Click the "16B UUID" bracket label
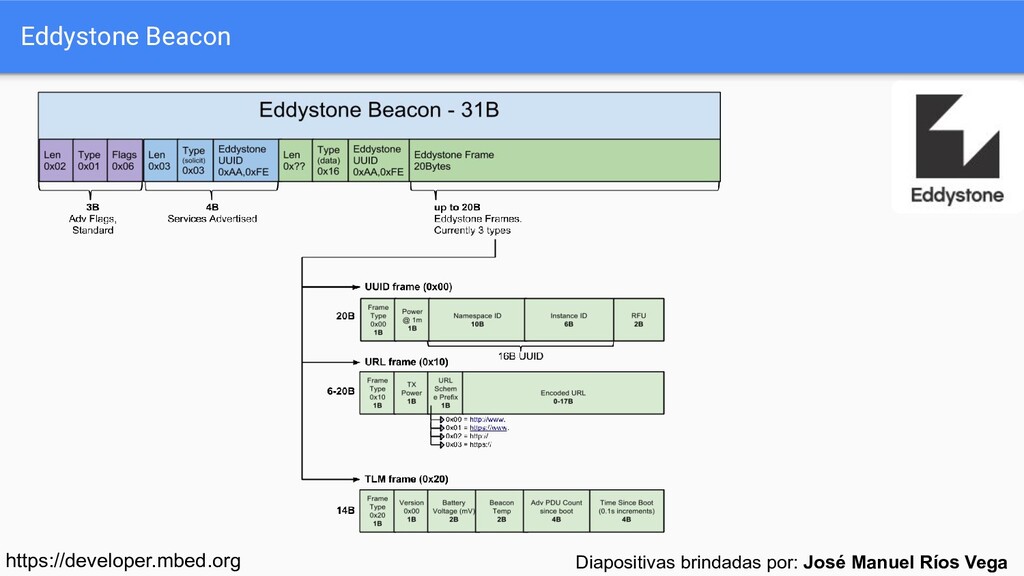 [x=520, y=357]
